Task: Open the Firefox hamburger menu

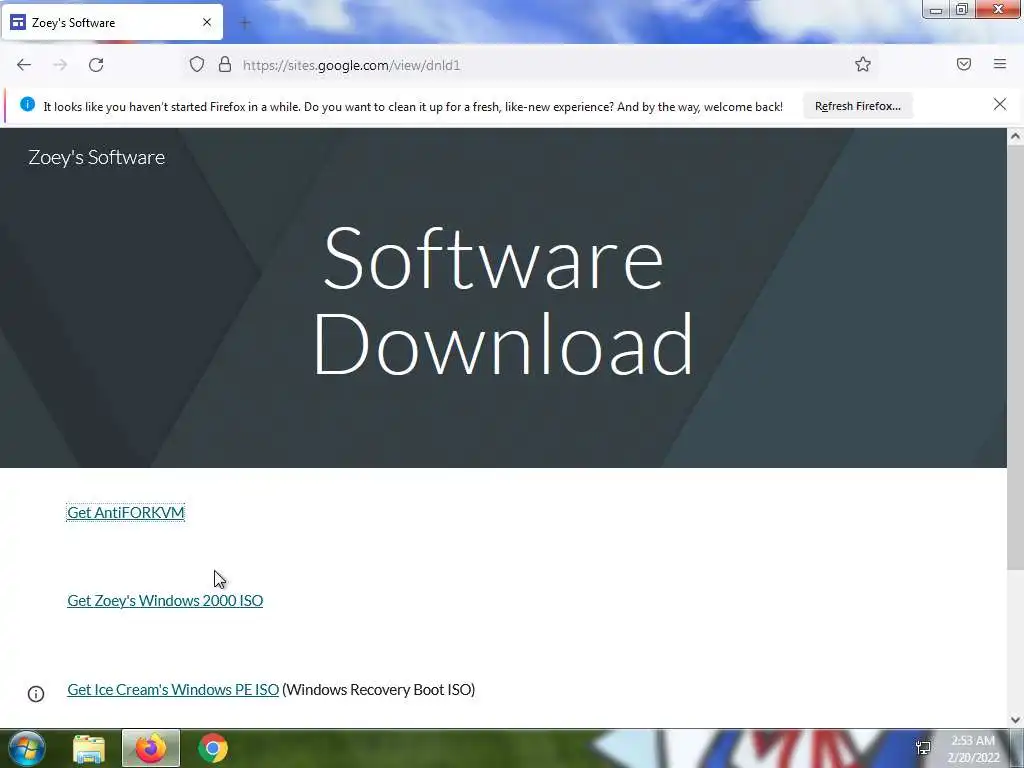Action: pos(1000,64)
